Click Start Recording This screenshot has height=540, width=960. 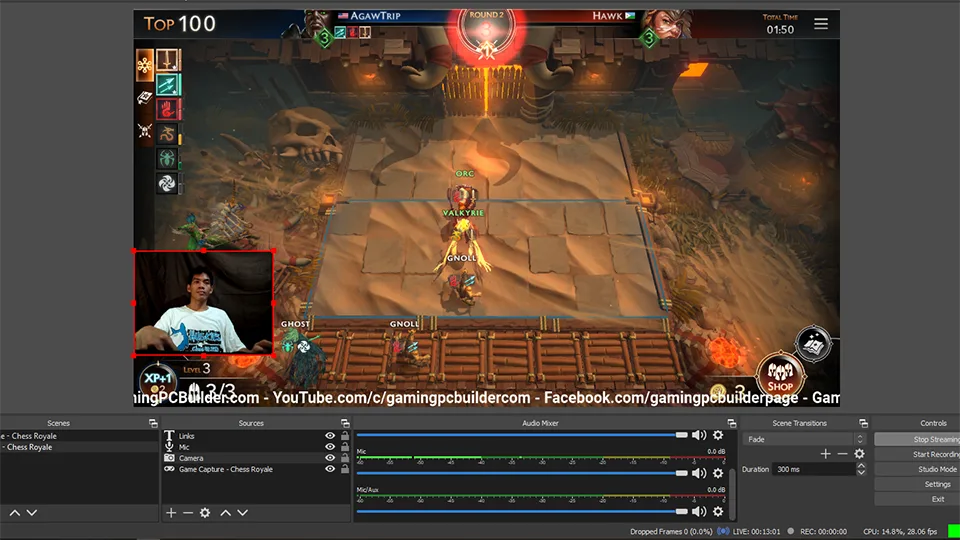[x=917, y=454]
